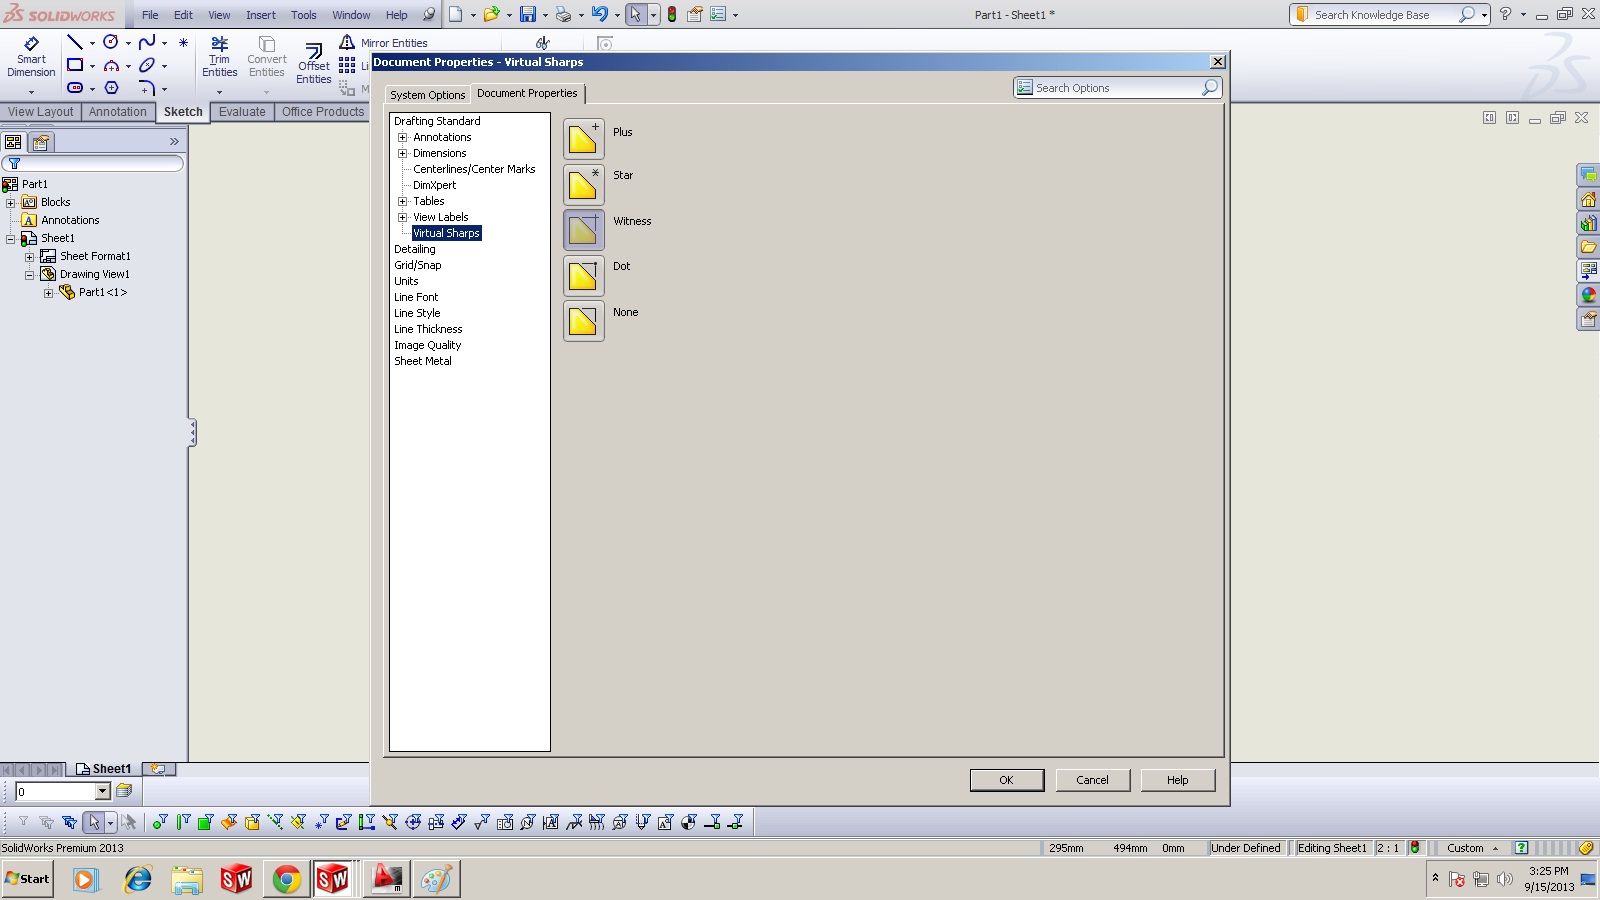Screen dimensions: 1600x900
Task: Activate the Trim Entities tool
Action: [x=219, y=57]
